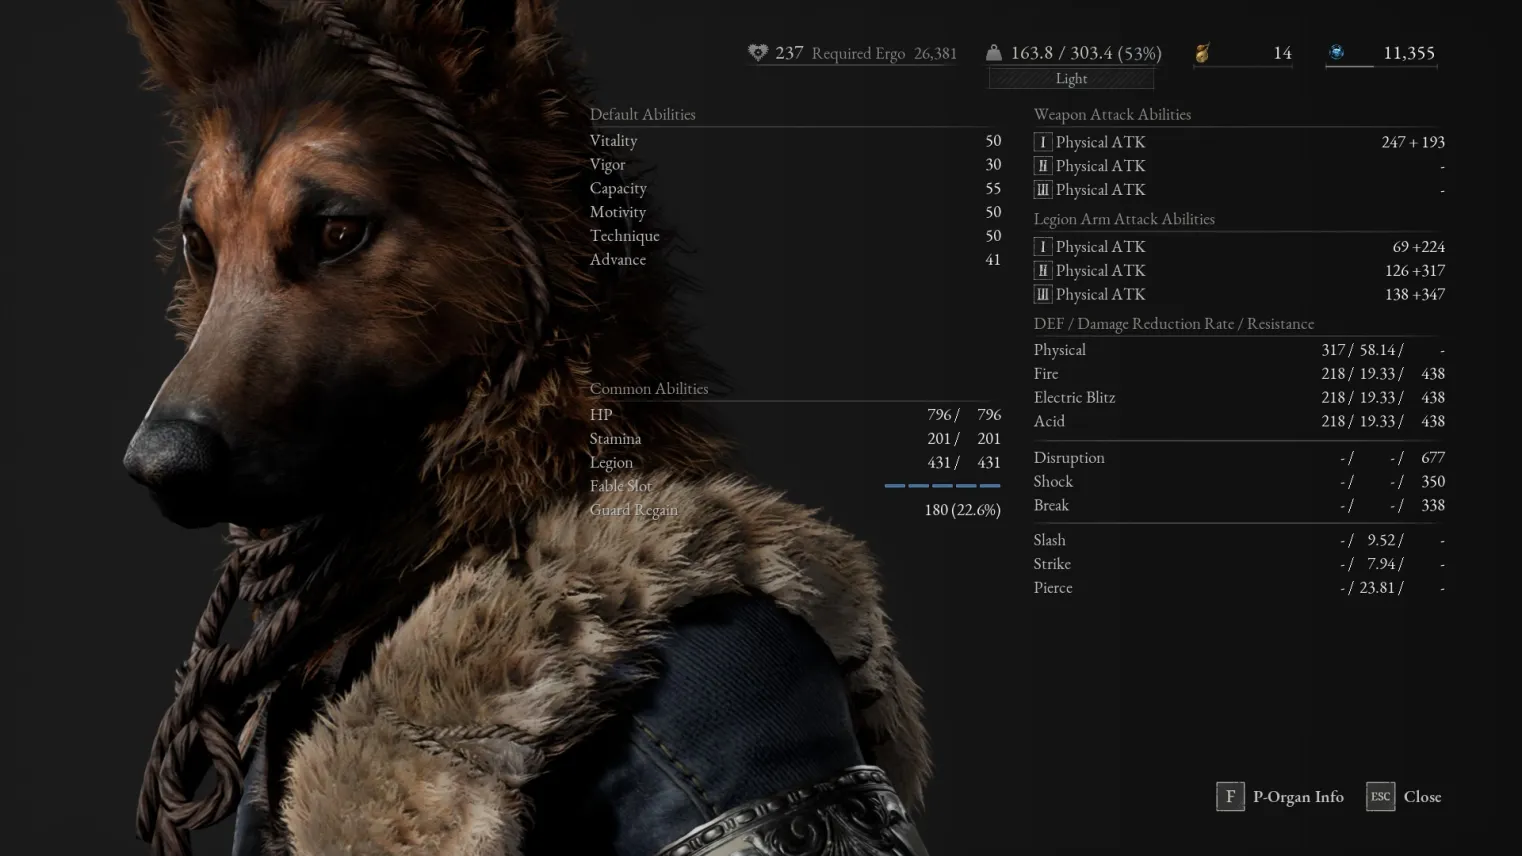Viewport: 1522px width, 856px height.
Task: Click the Legion Arm Attack Abilities heading
Action: click(1124, 219)
